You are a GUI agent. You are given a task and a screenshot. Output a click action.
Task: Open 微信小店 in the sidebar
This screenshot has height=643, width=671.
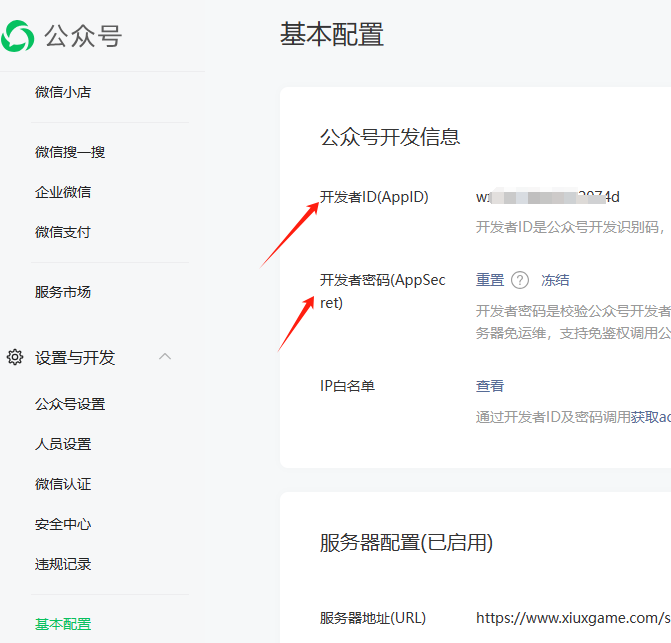point(63,92)
